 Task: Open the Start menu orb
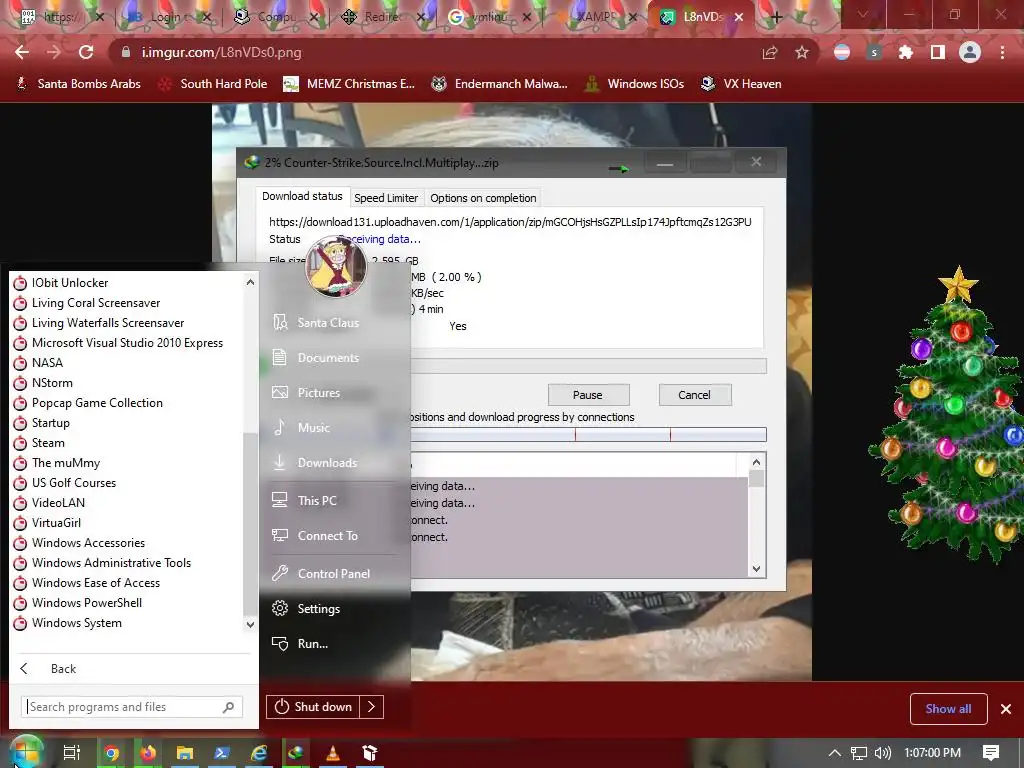(x=25, y=752)
